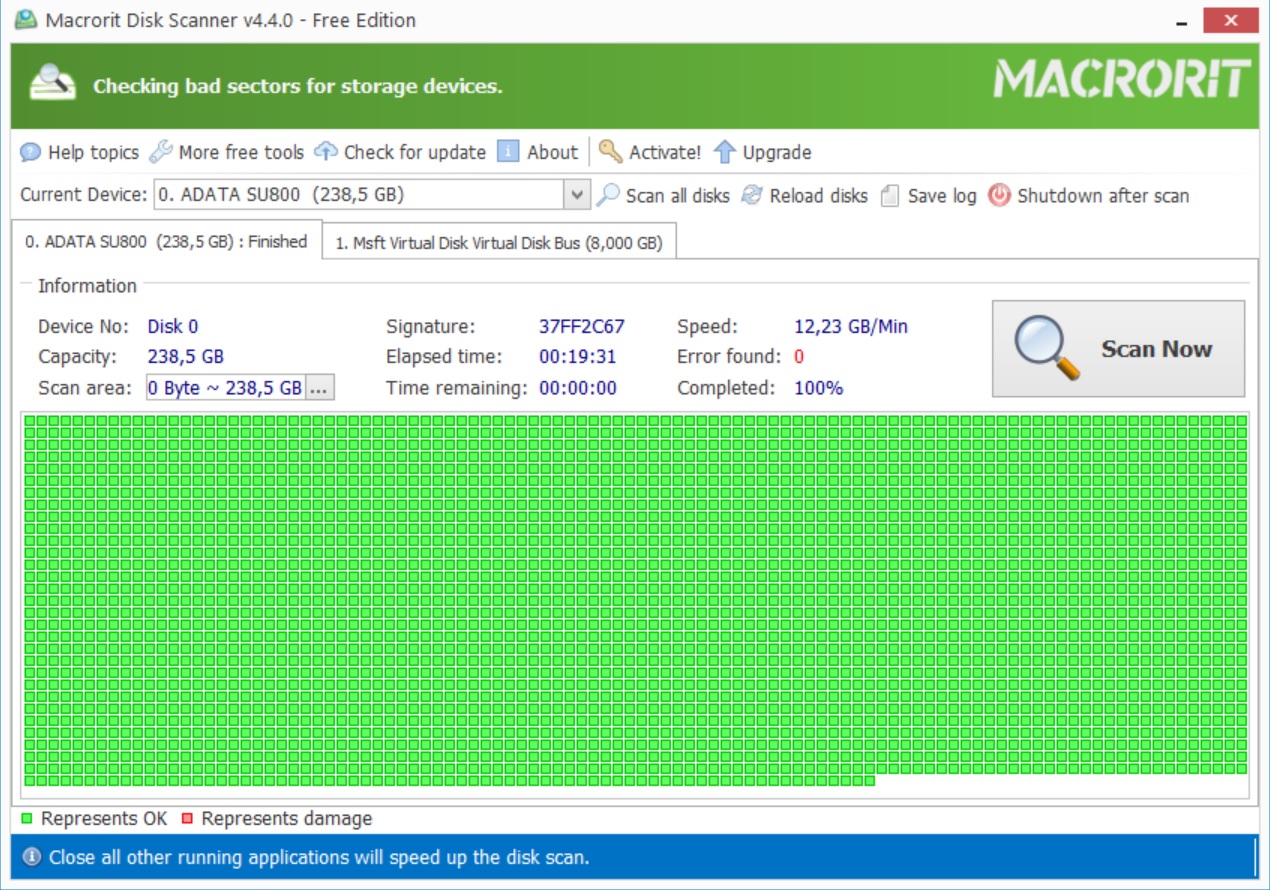Click the More free tools label

click(241, 152)
